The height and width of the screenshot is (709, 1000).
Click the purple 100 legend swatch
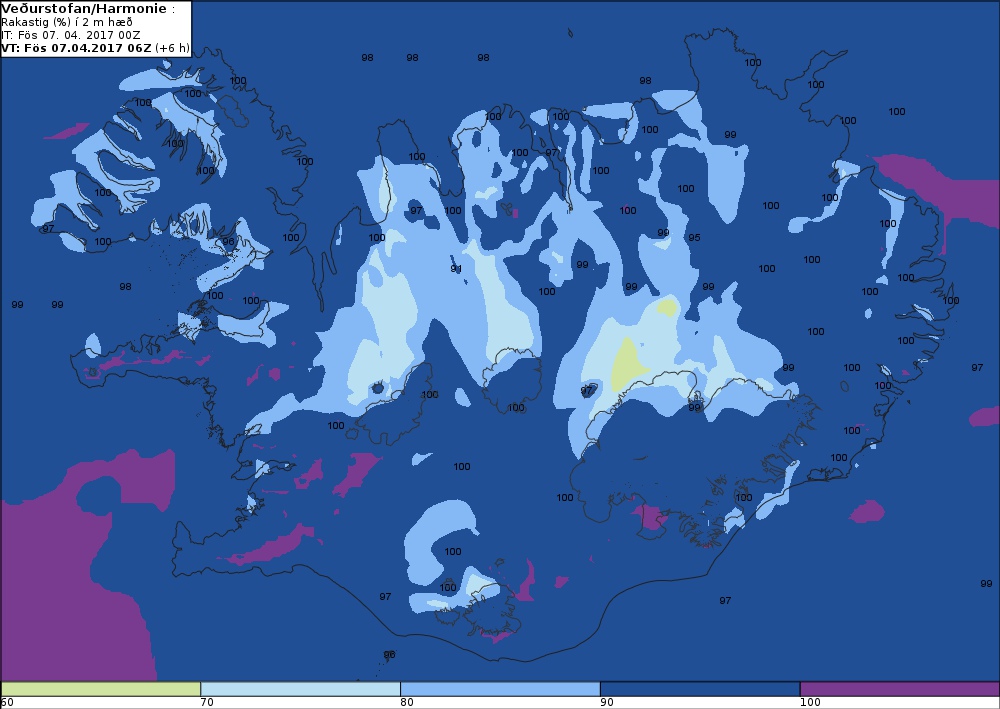coord(899,689)
